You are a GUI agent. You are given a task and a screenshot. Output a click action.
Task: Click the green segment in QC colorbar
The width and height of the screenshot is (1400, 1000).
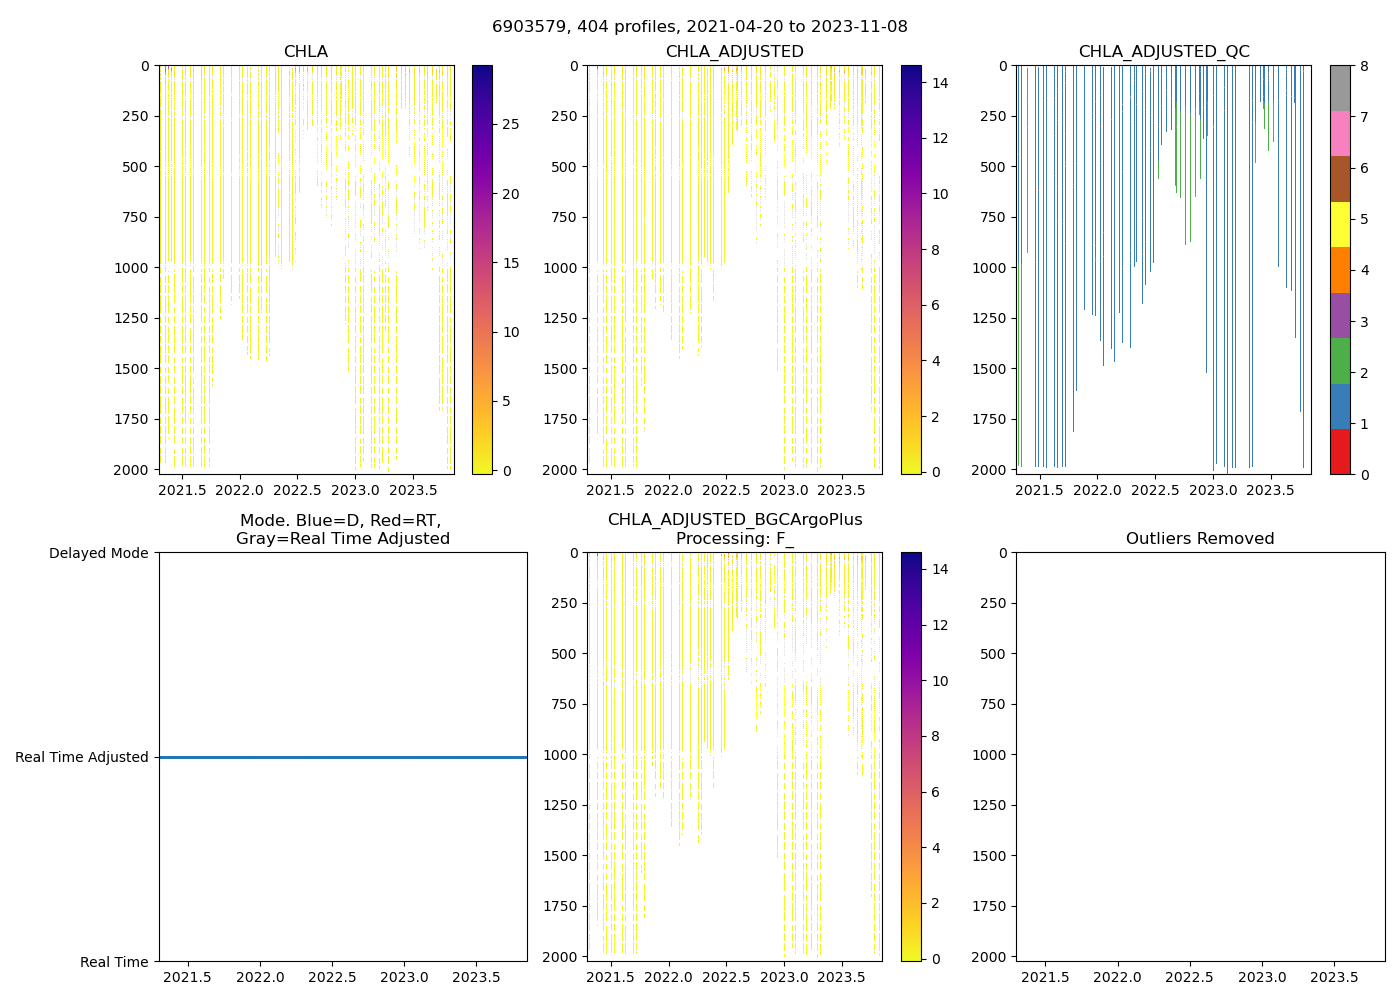[1340, 360]
